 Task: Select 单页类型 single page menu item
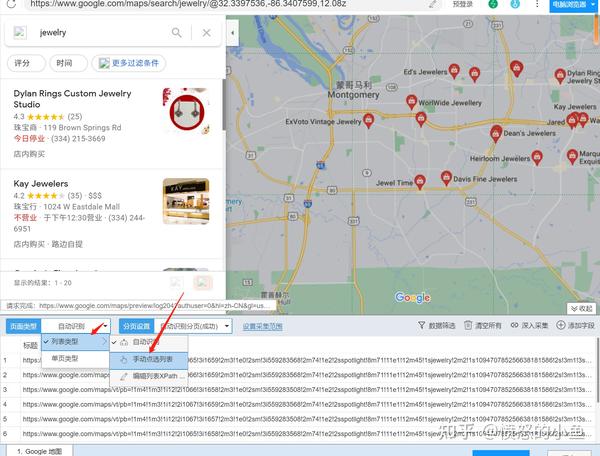(x=75, y=358)
